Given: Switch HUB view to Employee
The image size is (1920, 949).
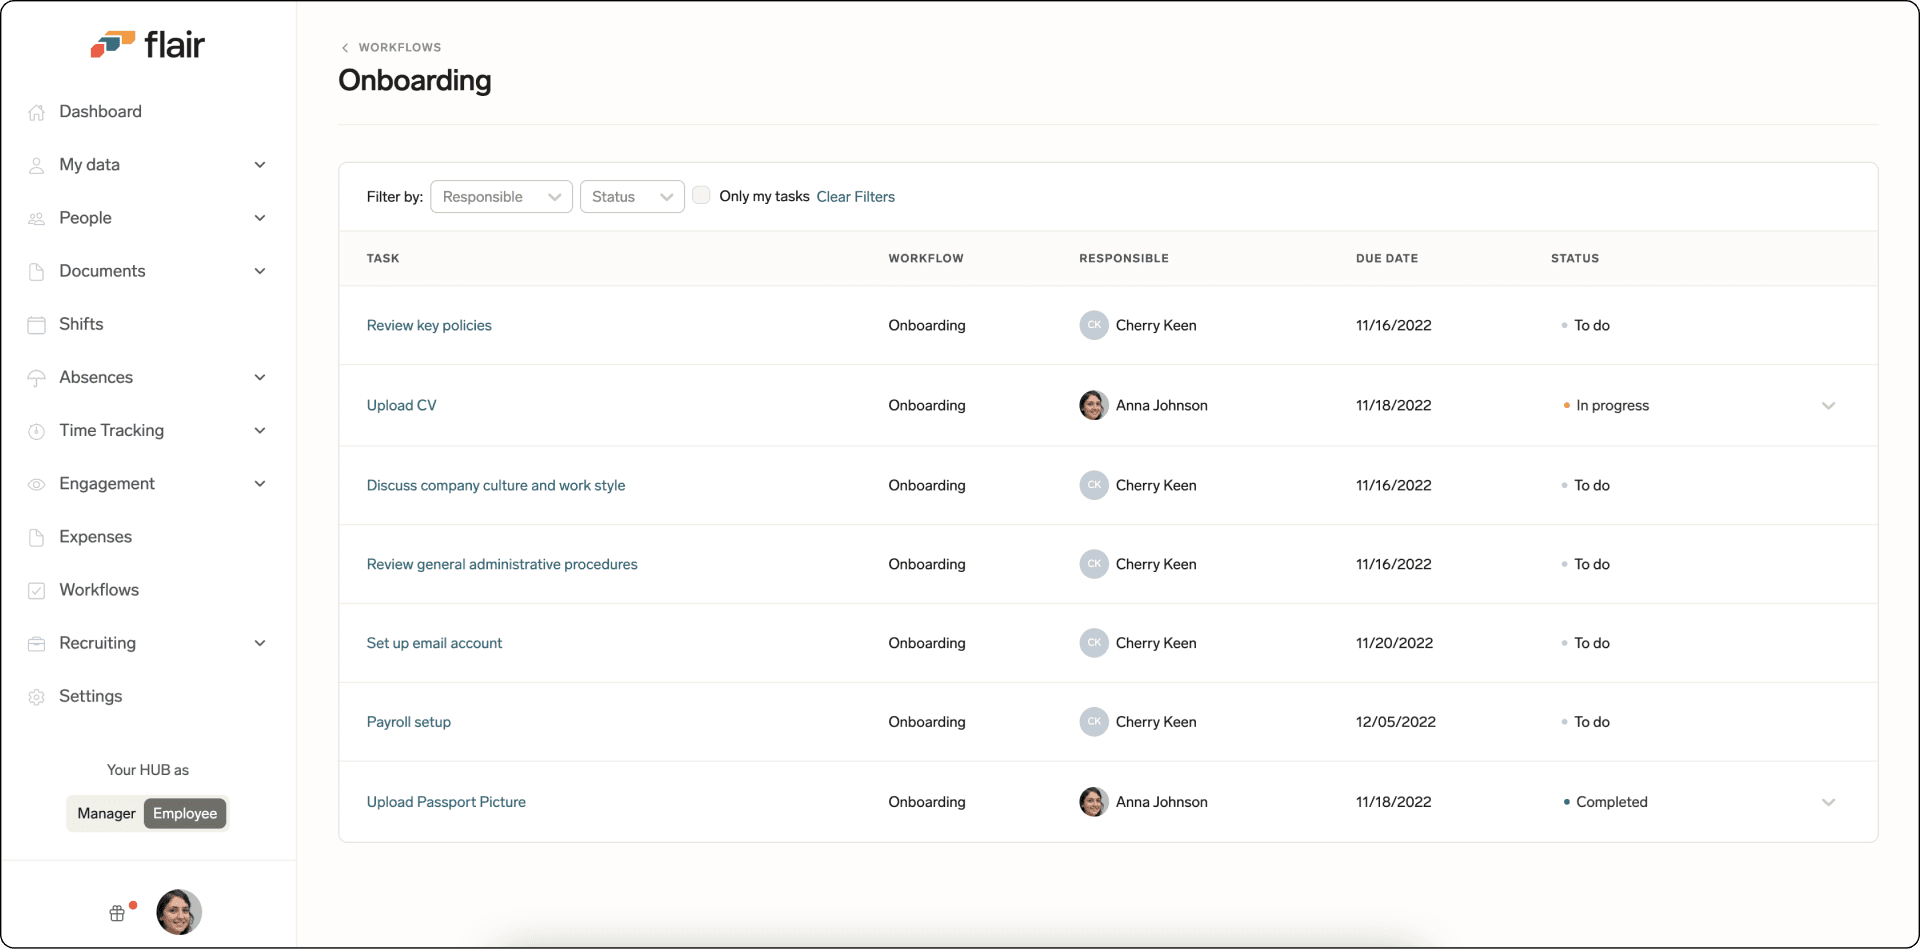Looking at the screenshot, I should point(185,813).
